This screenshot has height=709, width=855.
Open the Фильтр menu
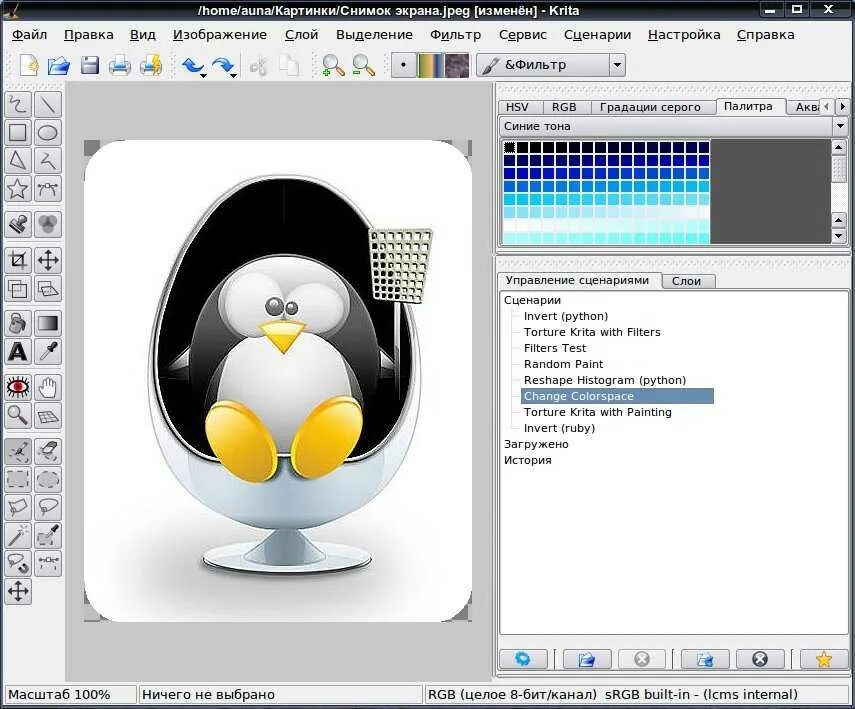[455, 34]
